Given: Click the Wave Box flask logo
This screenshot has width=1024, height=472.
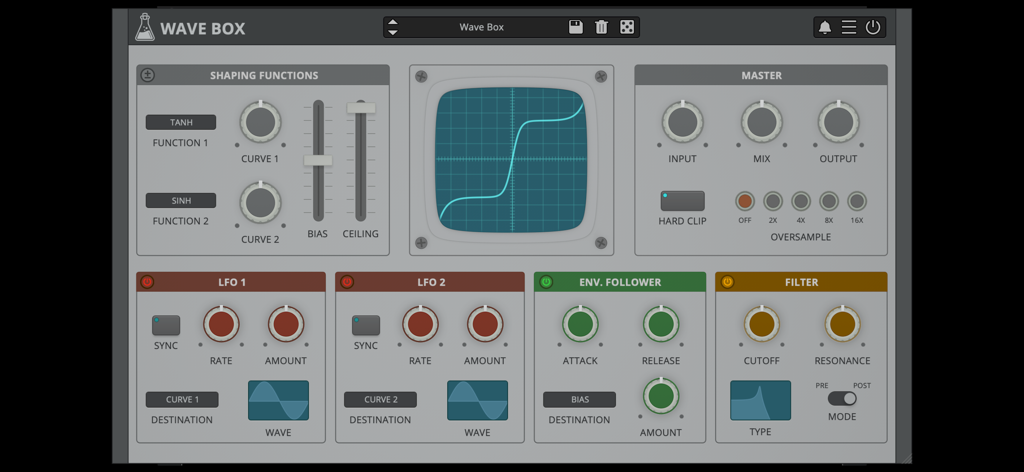Looking at the screenshot, I should click(145, 27).
